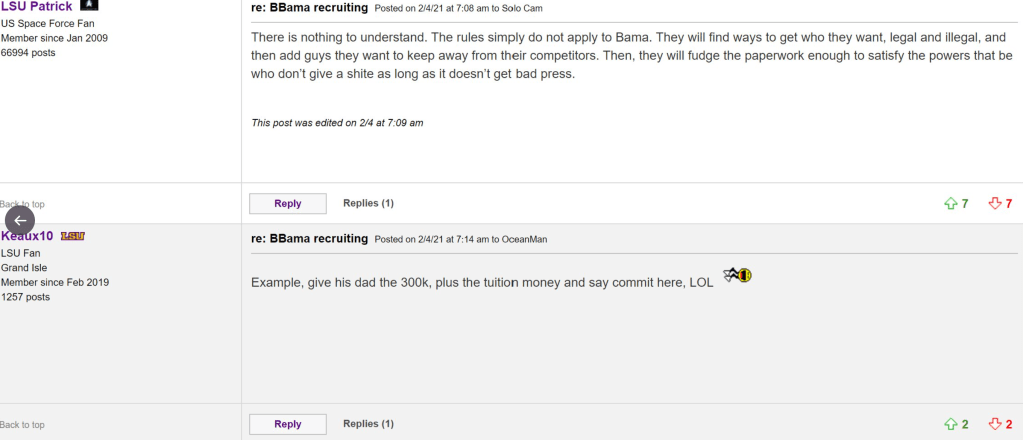Screen dimensions: 1023x440
Task: Click the round back arrow button
Action: pyautogui.click(x=20, y=220)
